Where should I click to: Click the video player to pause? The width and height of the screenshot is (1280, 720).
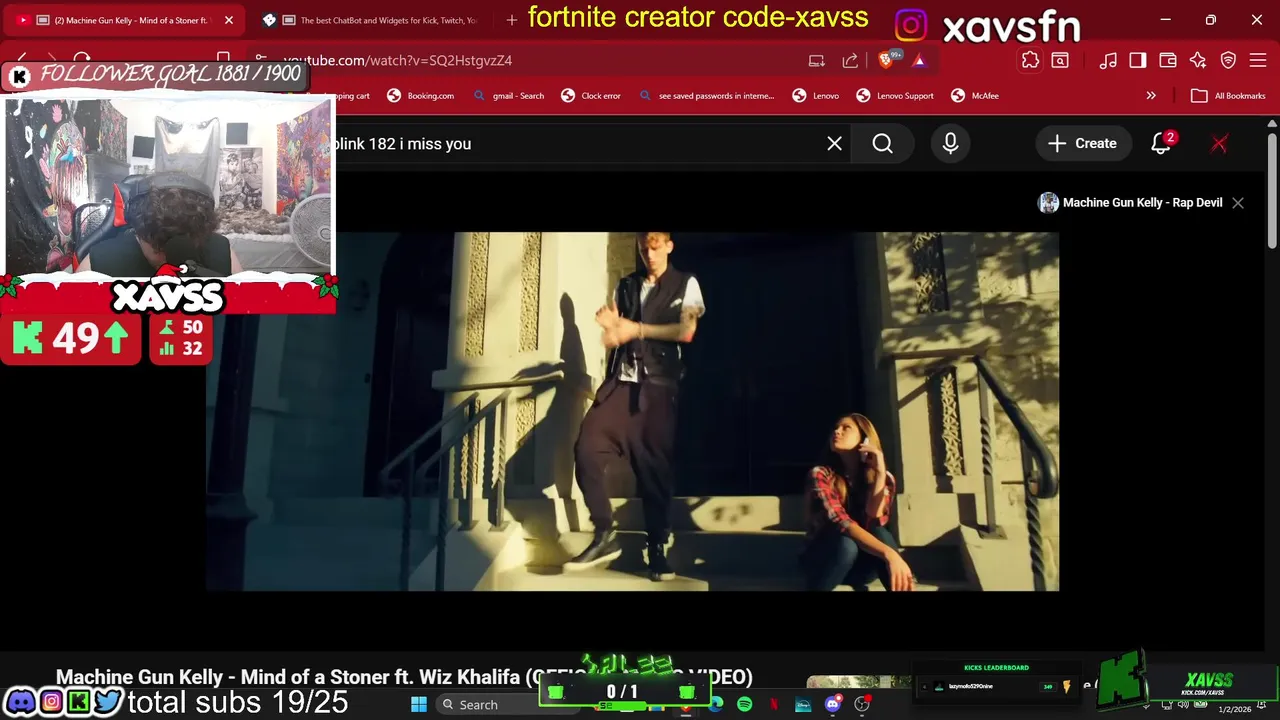click(x=632, y=412)
